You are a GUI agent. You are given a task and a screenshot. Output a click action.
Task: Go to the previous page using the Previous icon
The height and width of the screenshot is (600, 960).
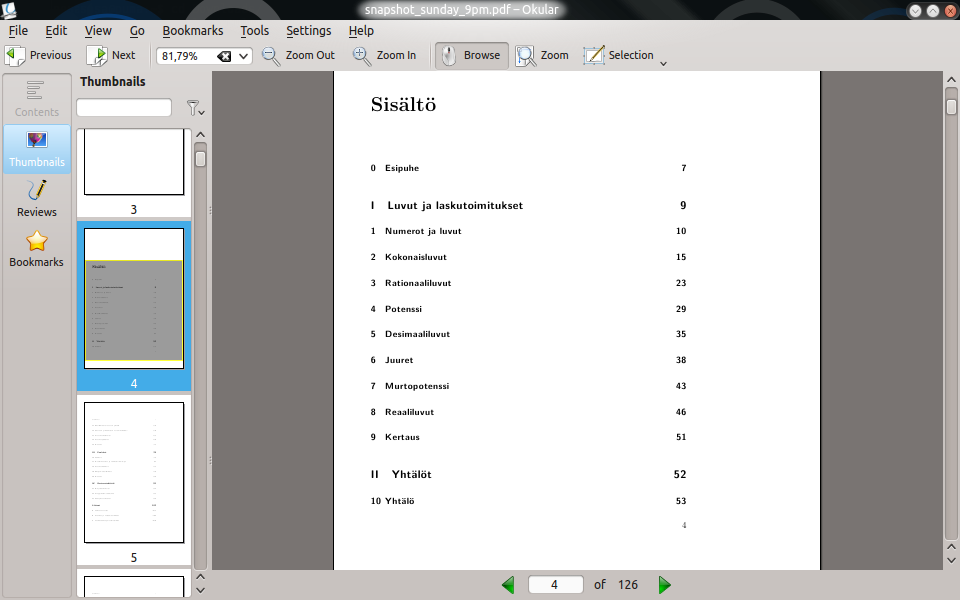pos(15,56)
